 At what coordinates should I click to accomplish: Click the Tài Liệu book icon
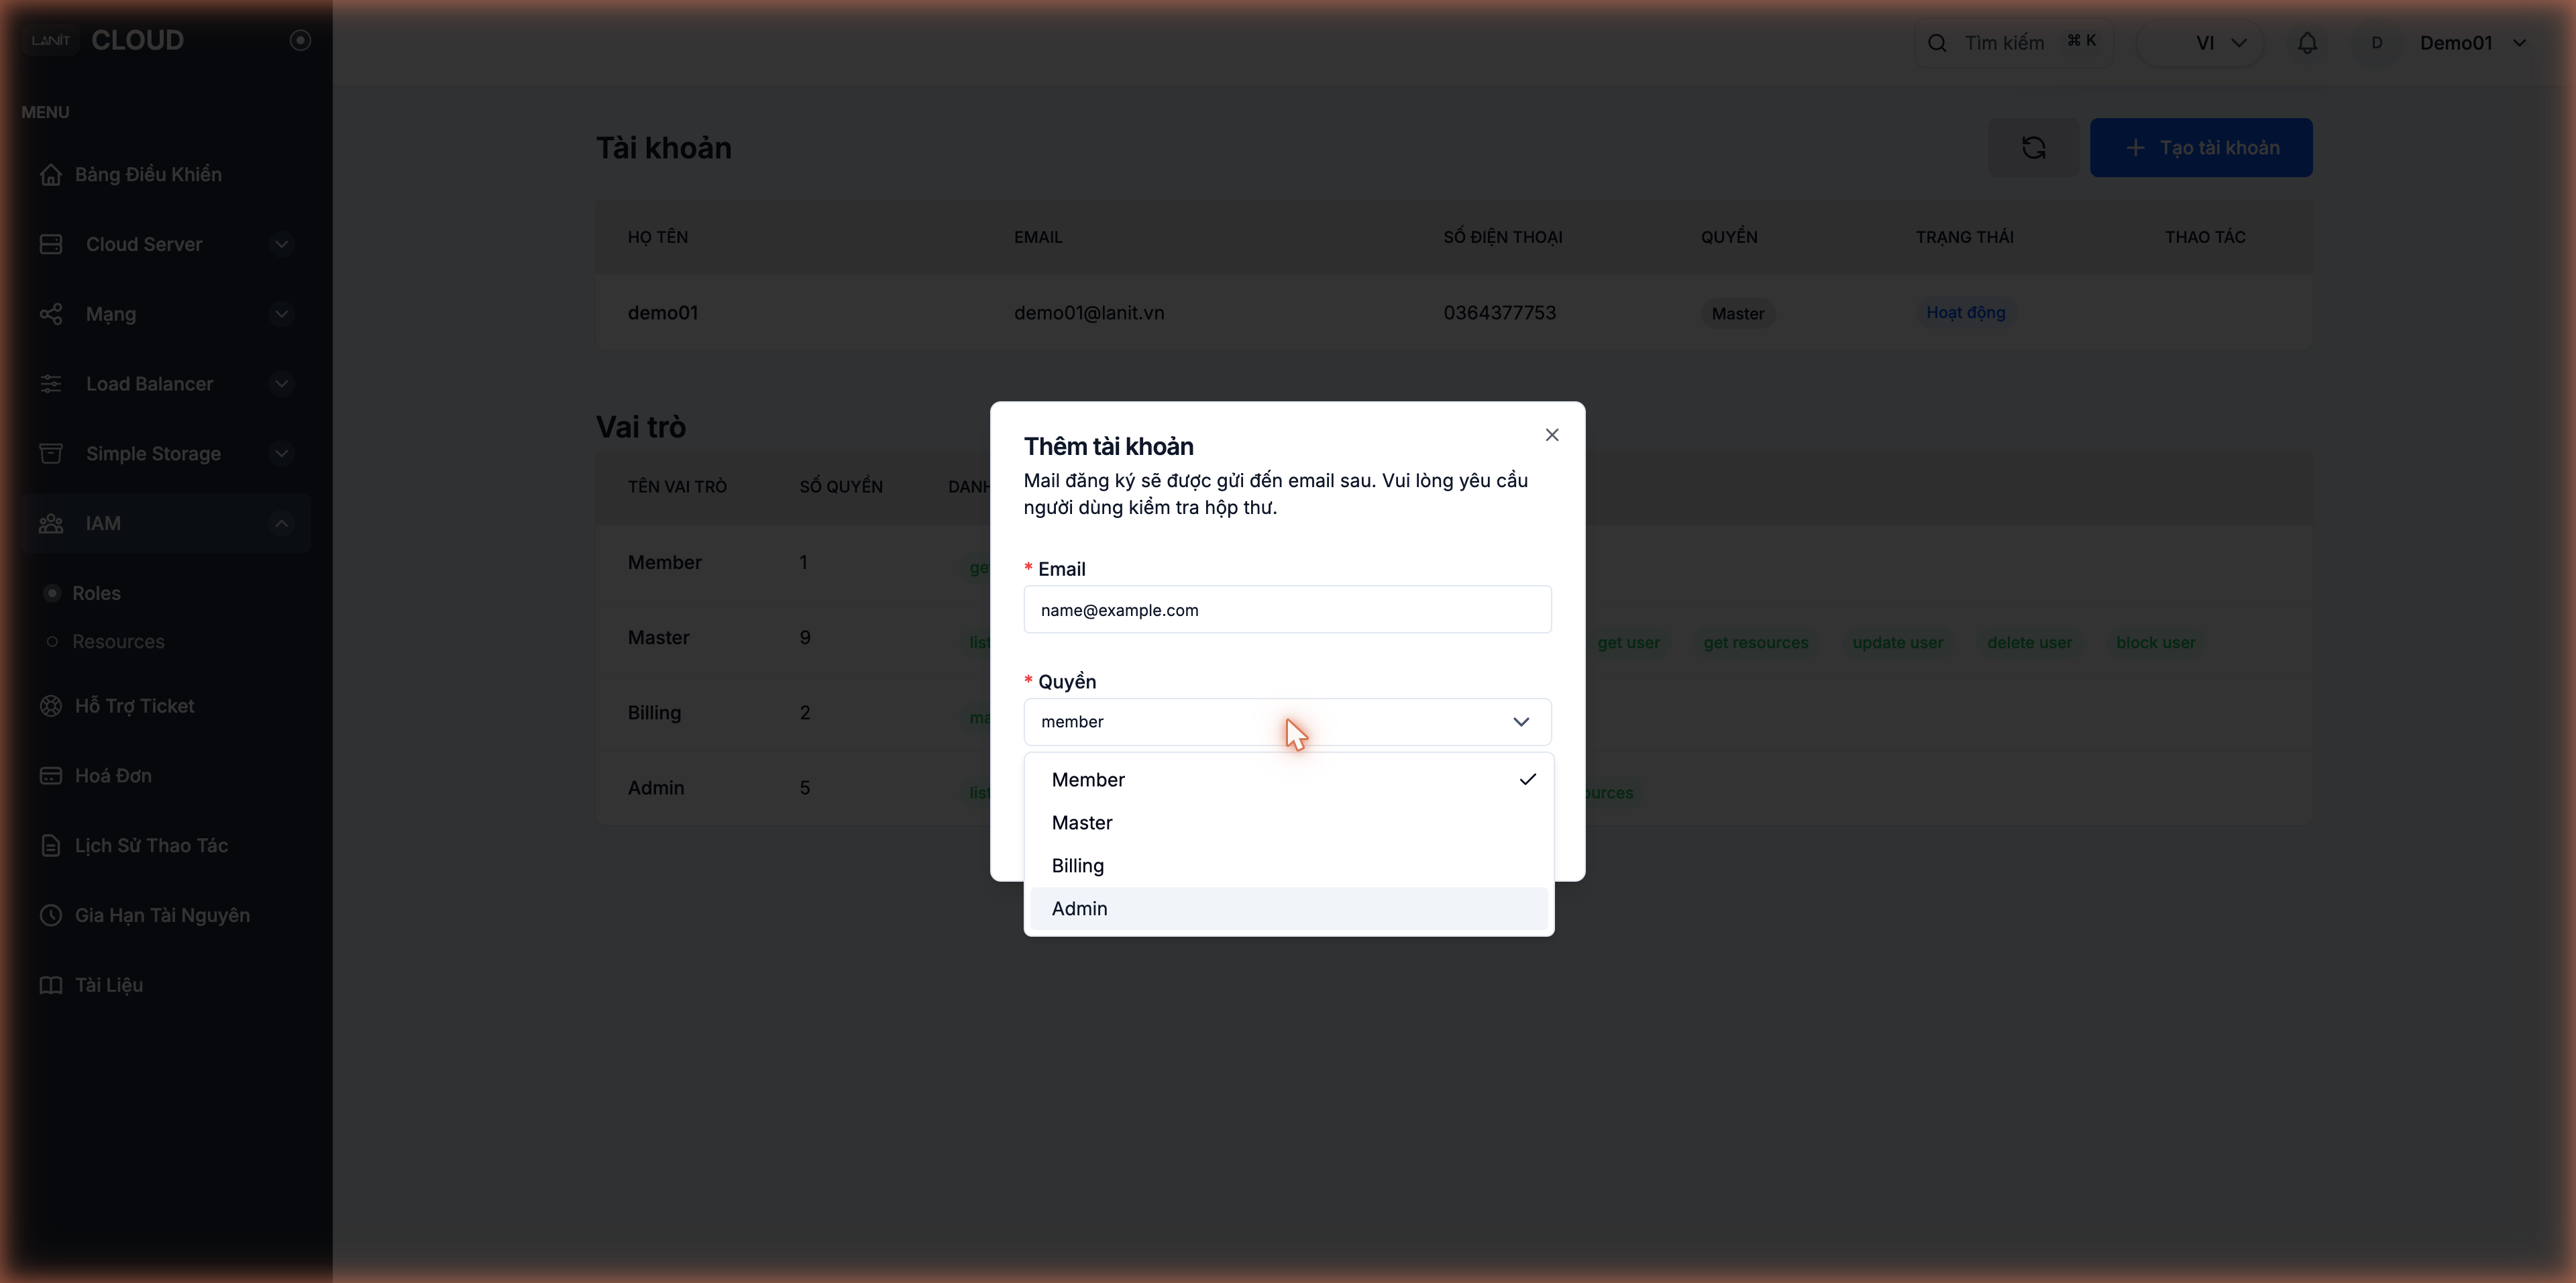pyautogui.click(x=51, y=985)
